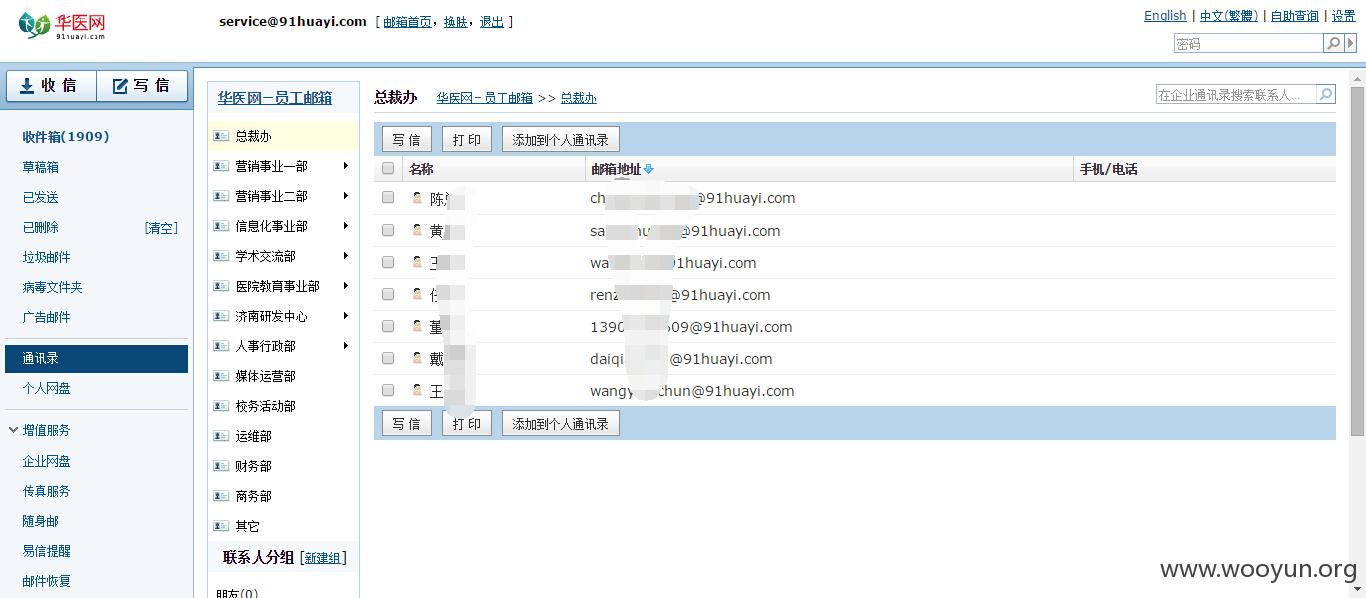Click the 华医网 logo
This screenshot has height=598, width=1366.
[x=61, y=26]
